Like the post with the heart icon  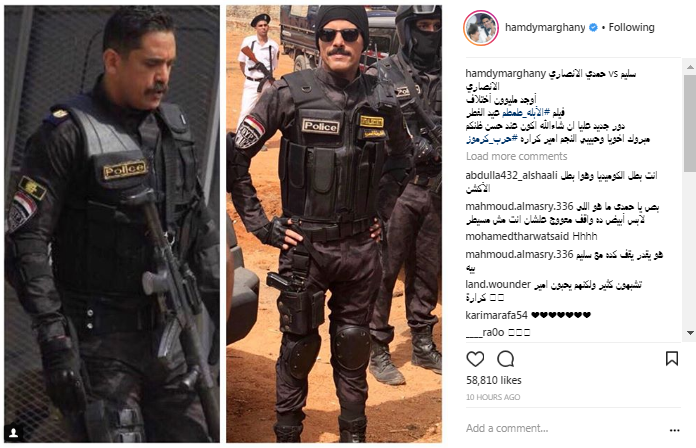pyautogui.click(x=475, y=359)
